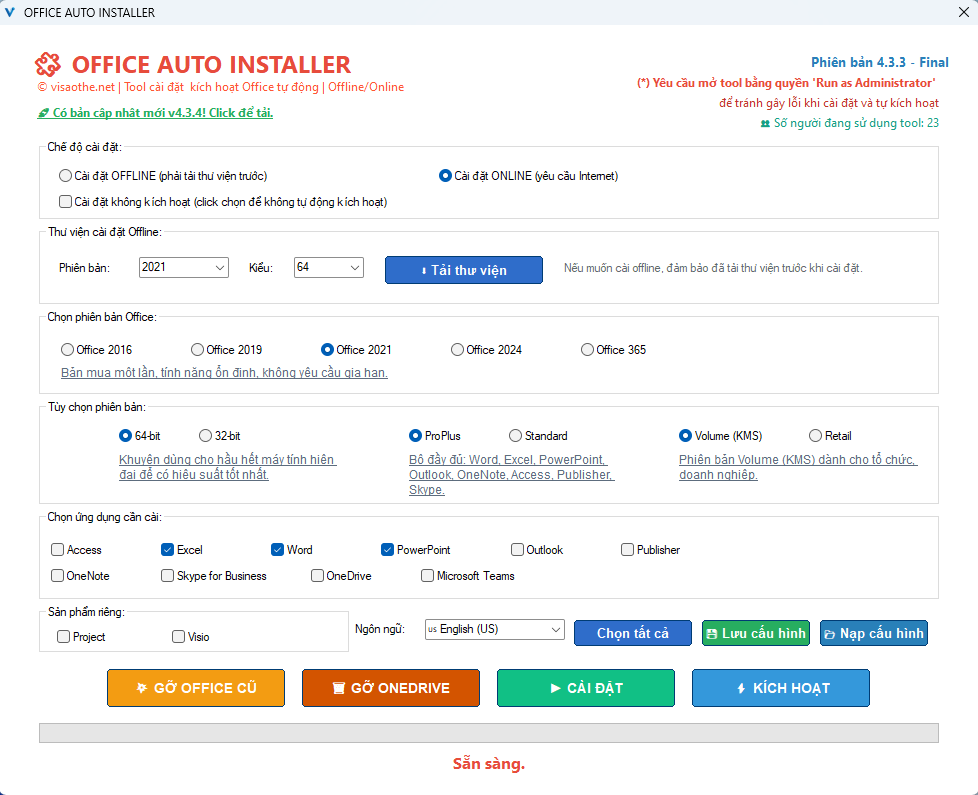Click the Office Auto Installer red logo icon

click(48, 64)
